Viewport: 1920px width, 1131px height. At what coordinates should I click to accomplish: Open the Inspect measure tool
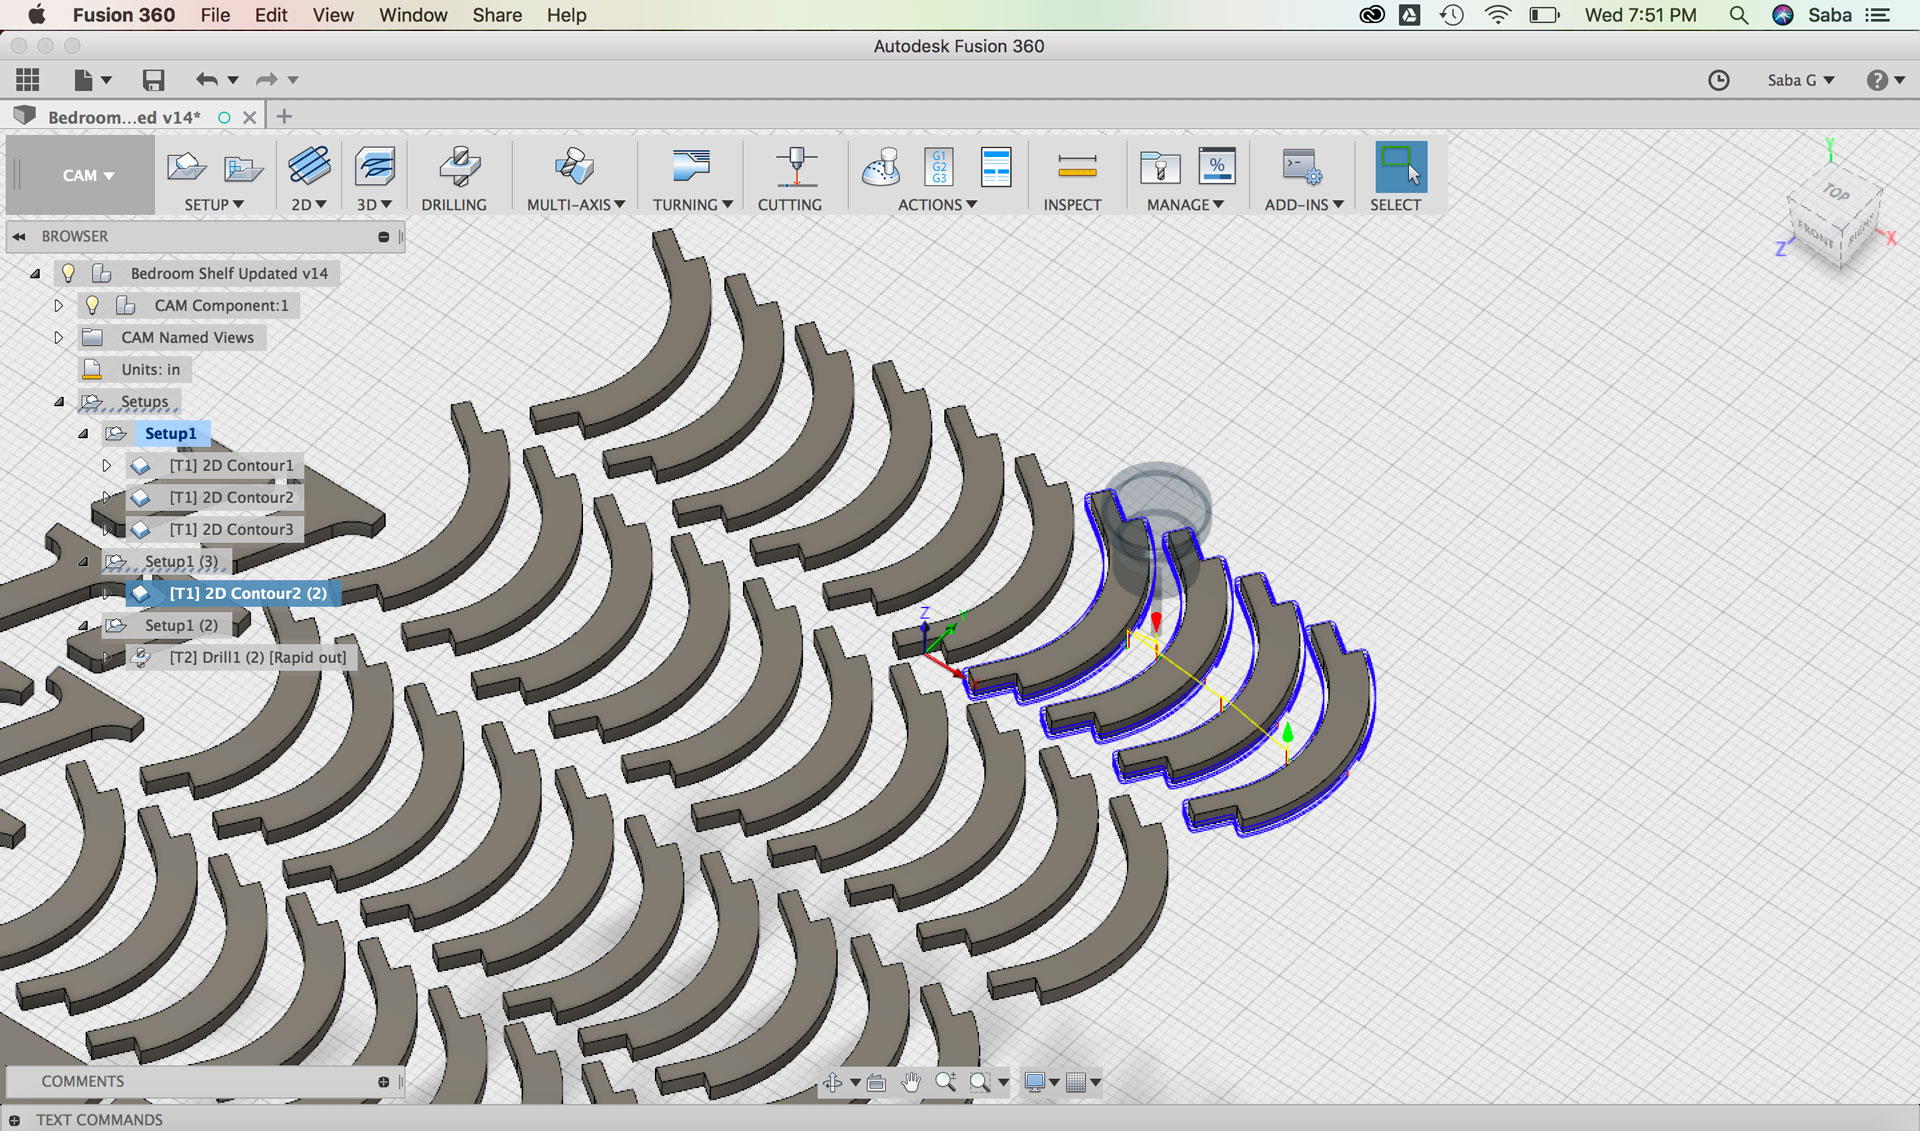(x=1076, y=167)
